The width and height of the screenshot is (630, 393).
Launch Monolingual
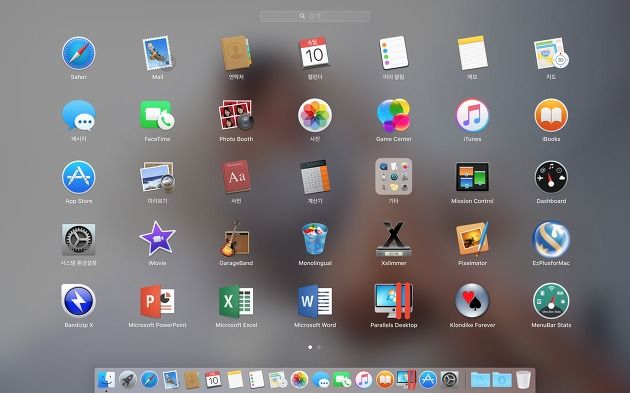315,239
